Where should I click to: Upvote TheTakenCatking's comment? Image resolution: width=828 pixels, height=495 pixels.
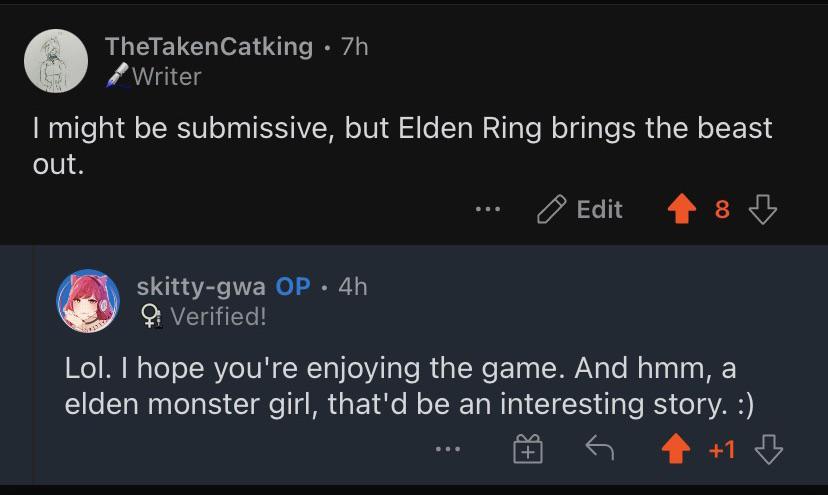point(682,209)
